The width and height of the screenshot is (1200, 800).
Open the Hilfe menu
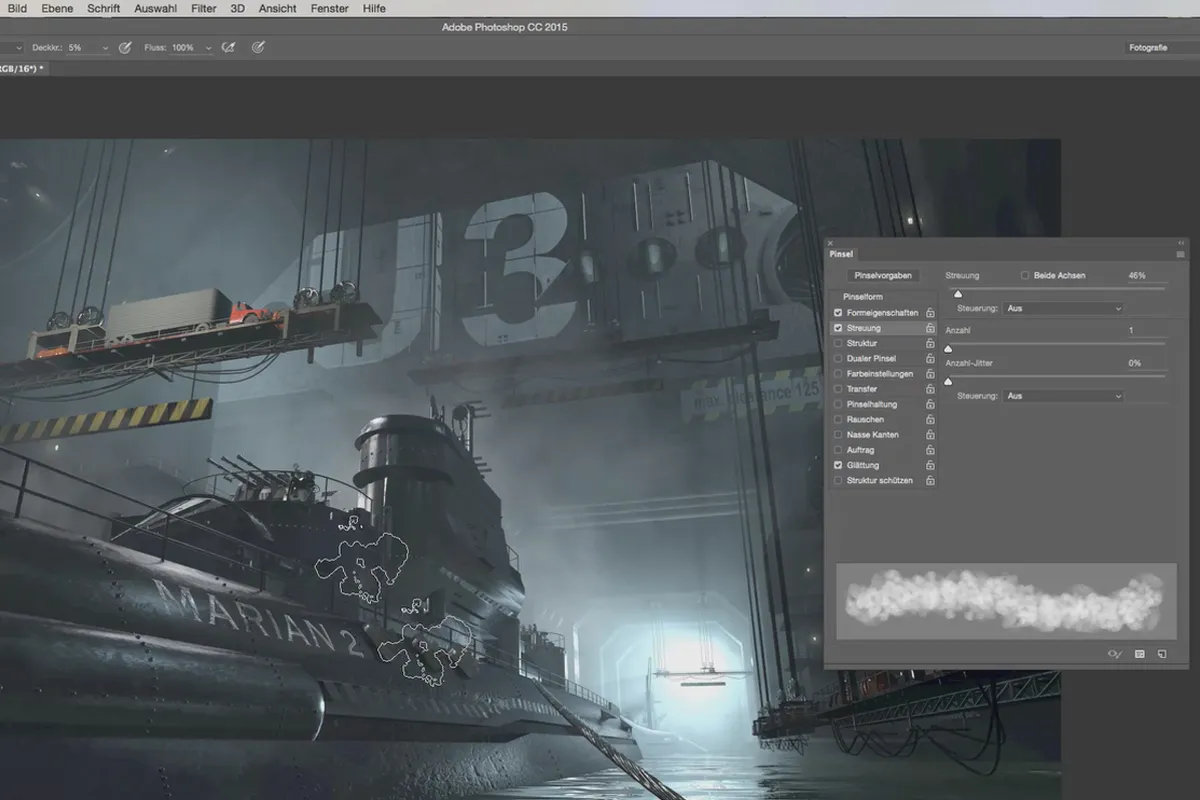[x=374, y=8]
